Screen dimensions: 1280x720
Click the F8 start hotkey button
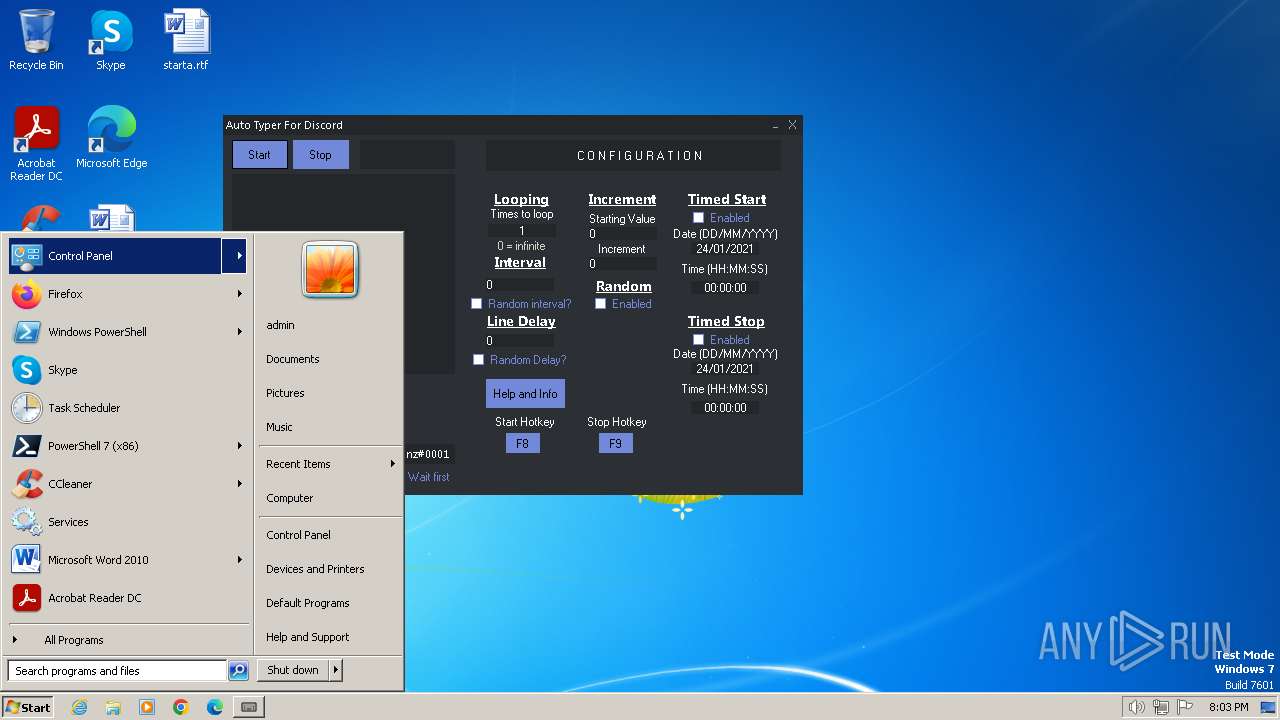tap(522, 444)
